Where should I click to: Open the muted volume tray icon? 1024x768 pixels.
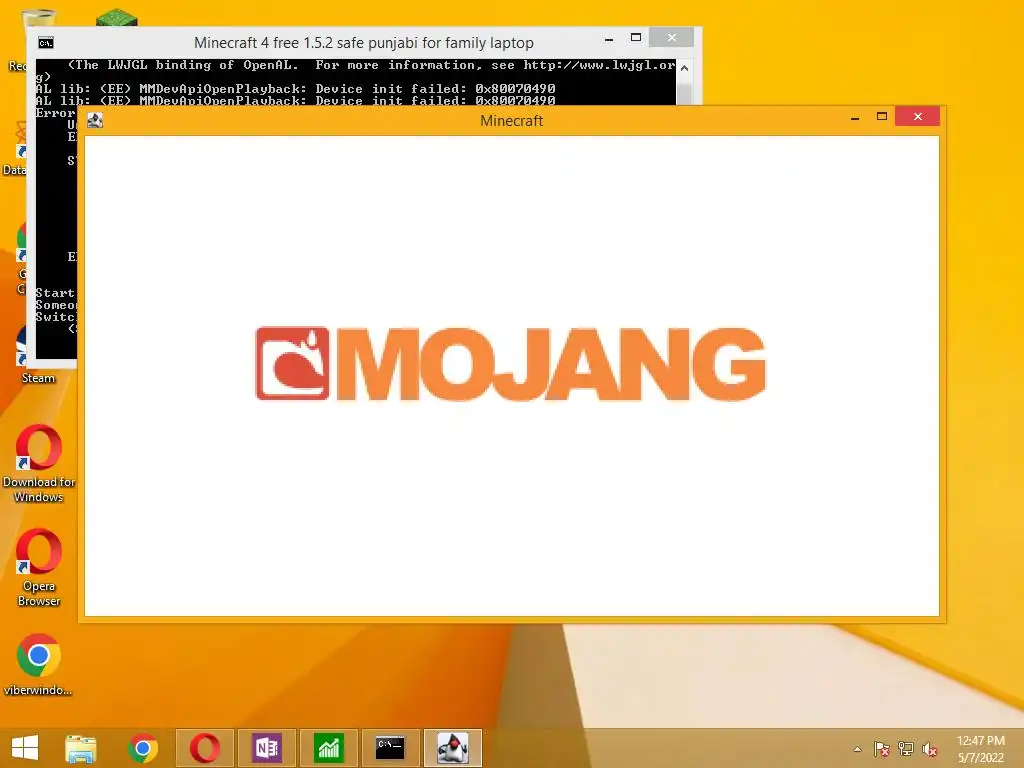(930, 749)
